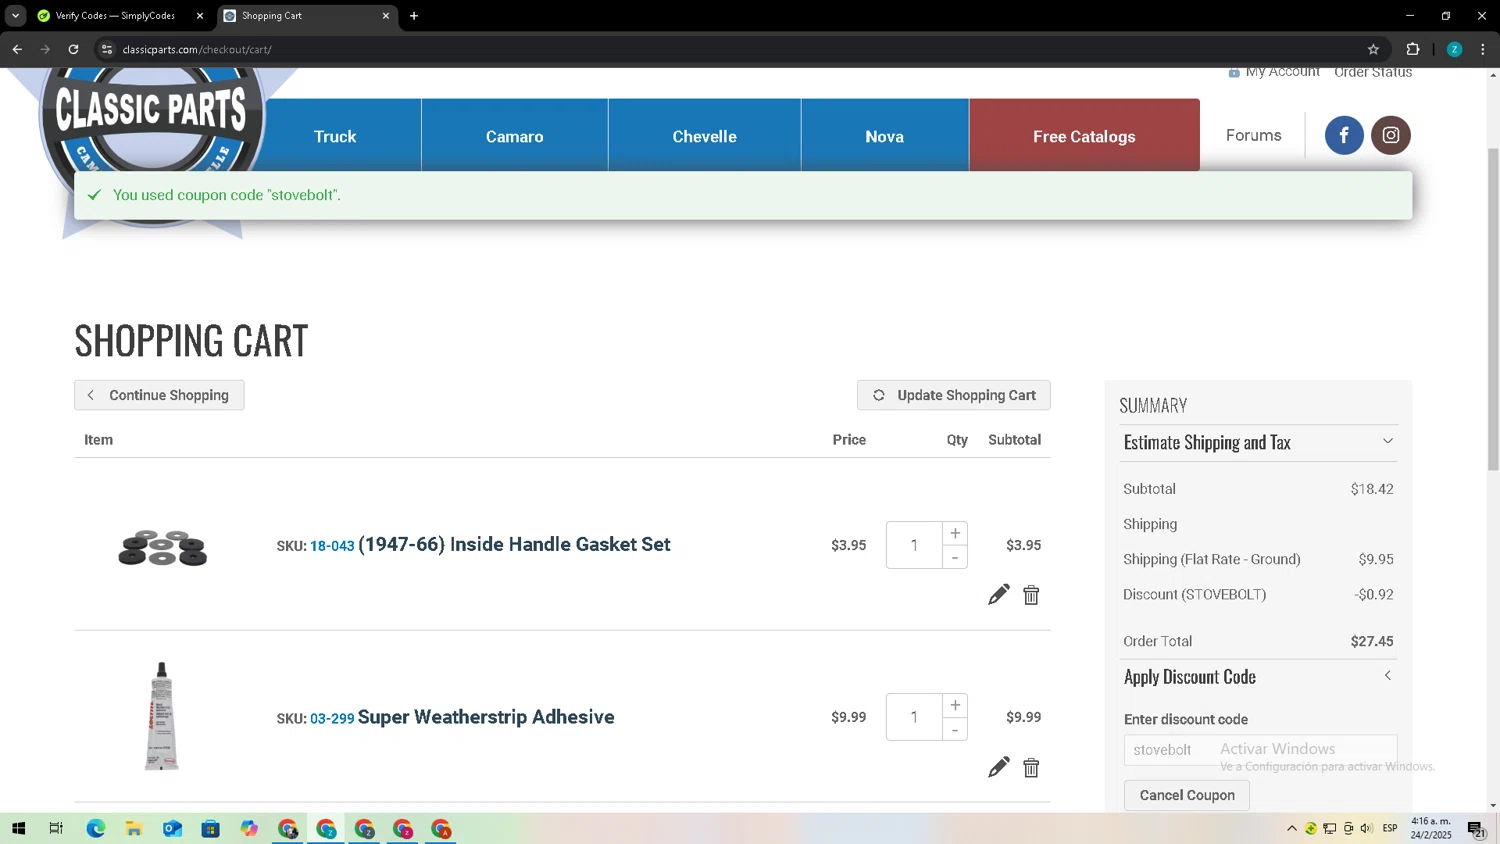Image resolution: width=1500 pixels, height=844 pixels.
Task: Switch to the Verify Codes SimplyCodes tab
Action: [x=116, y=16]
